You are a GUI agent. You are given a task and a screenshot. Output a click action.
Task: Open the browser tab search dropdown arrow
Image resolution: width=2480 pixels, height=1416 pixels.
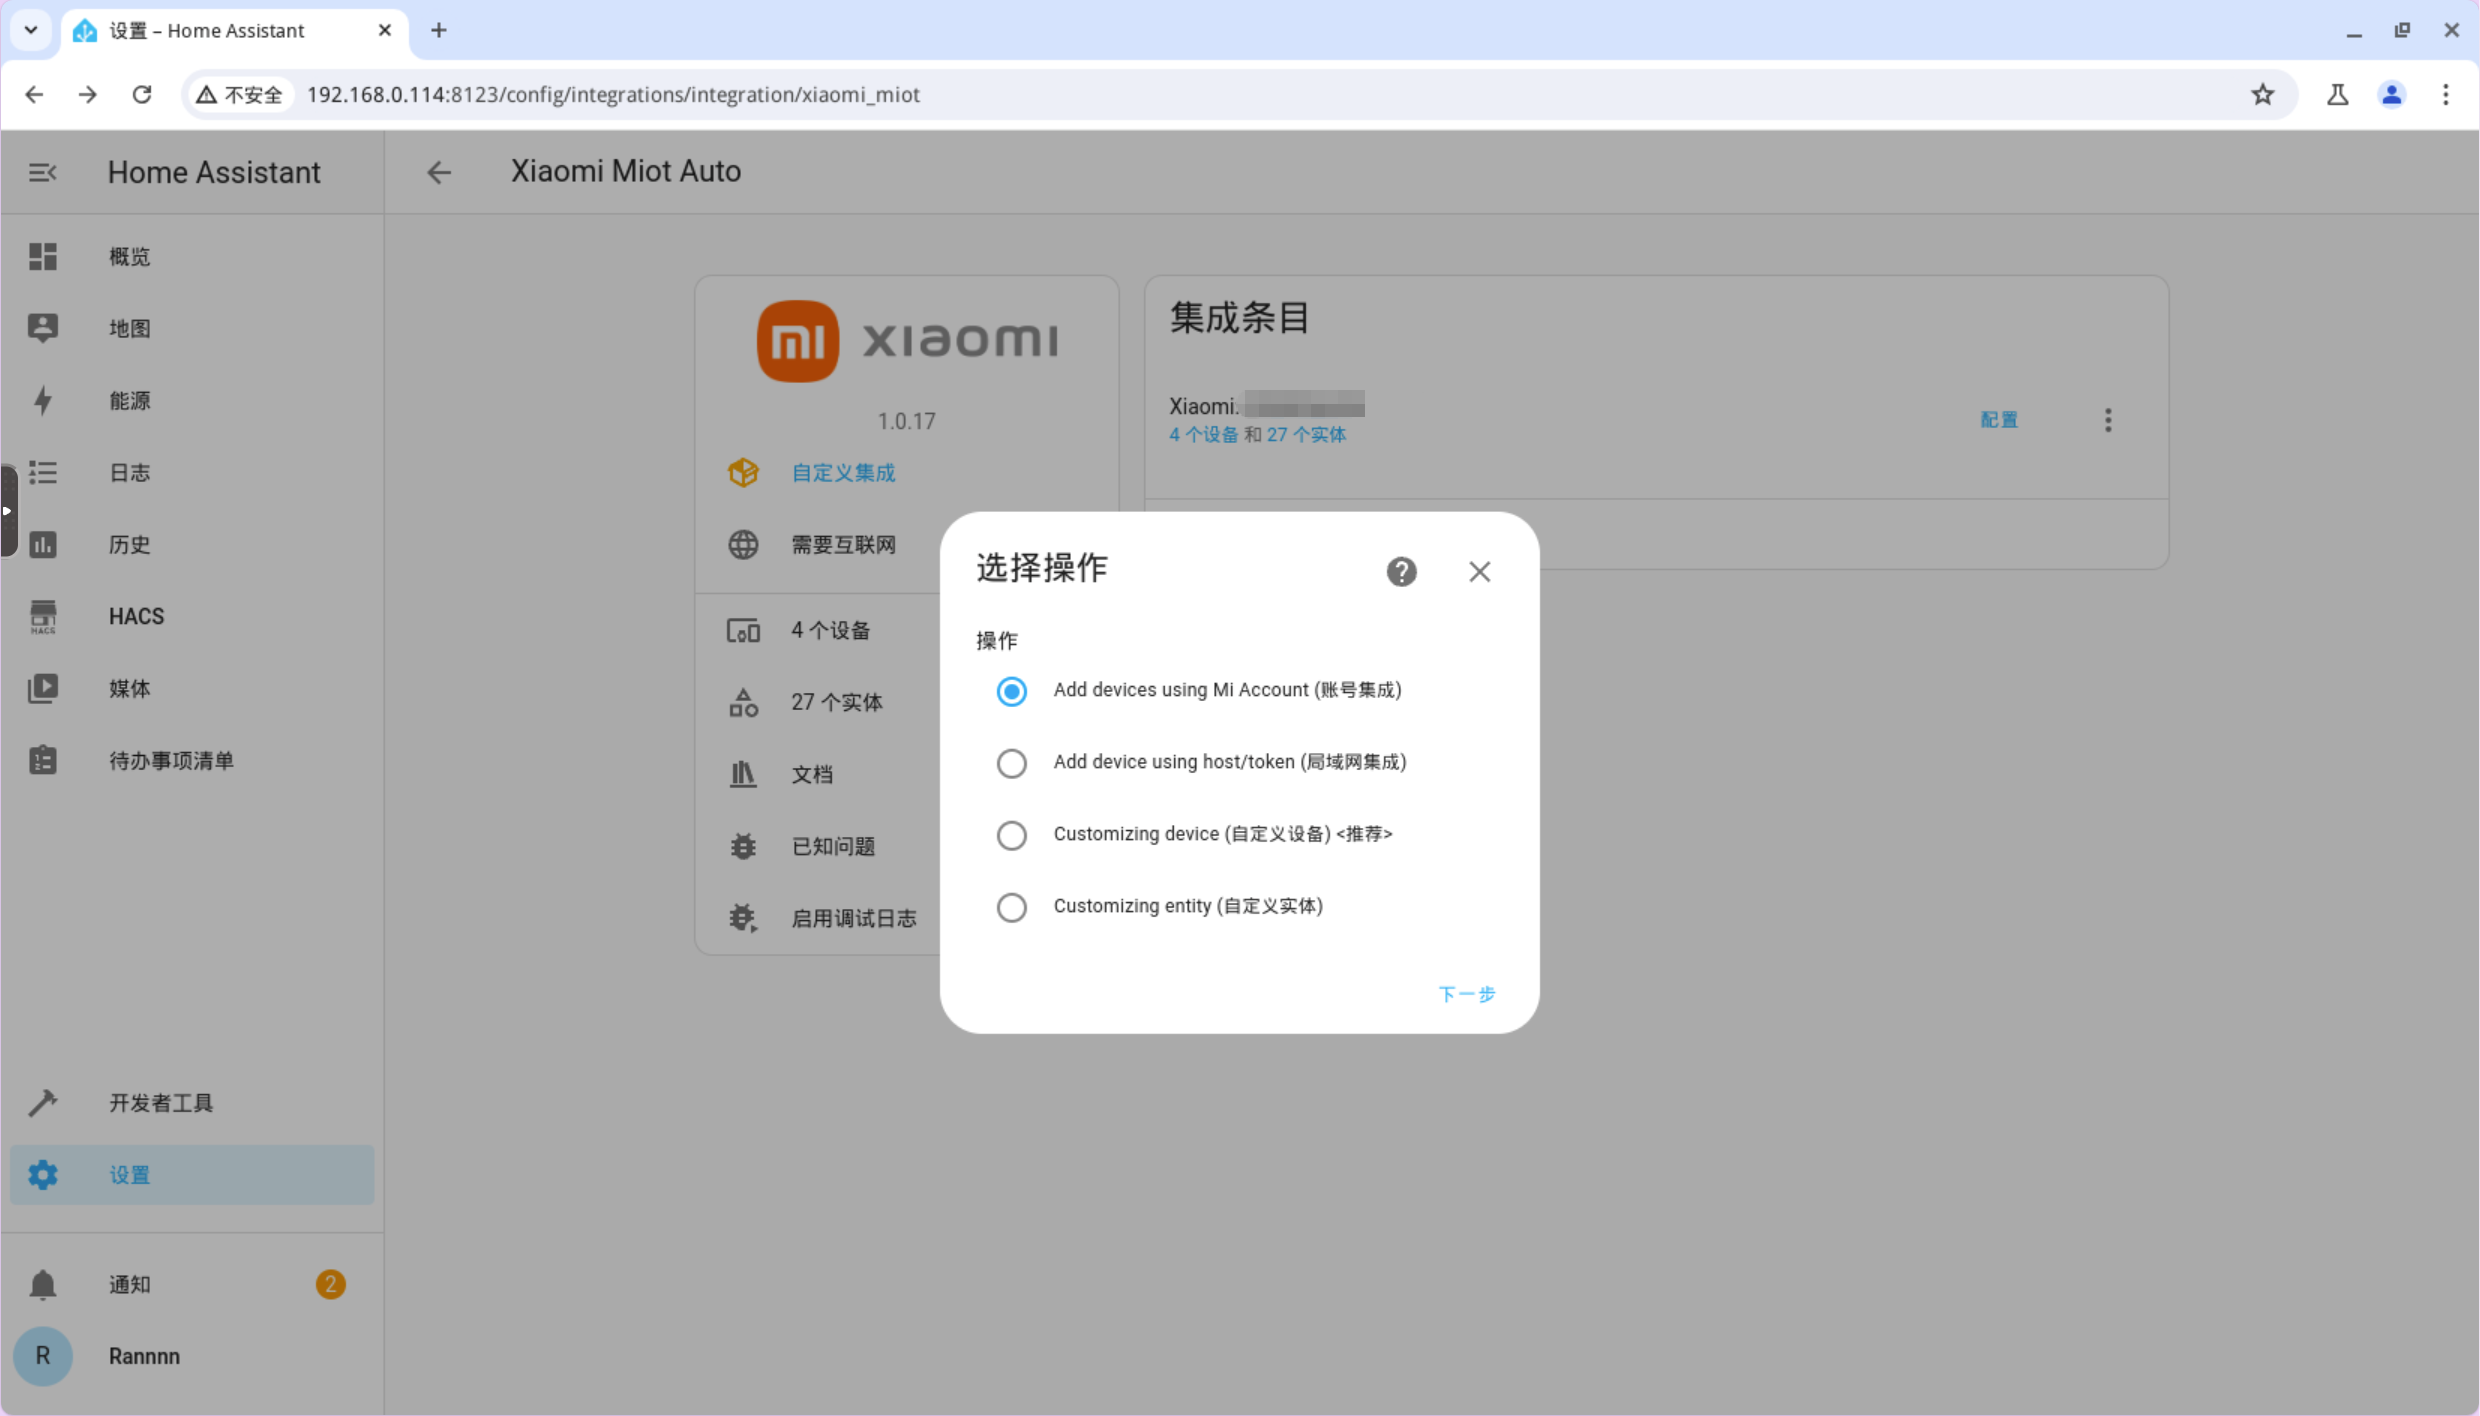coord(31,30)
